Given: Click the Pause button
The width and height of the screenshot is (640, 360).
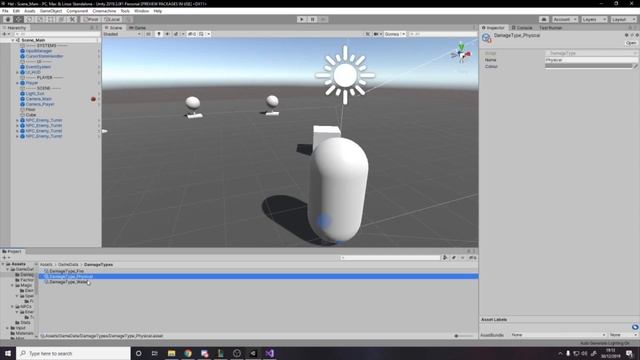Looking at the screenshot, I should pos(312,19).
